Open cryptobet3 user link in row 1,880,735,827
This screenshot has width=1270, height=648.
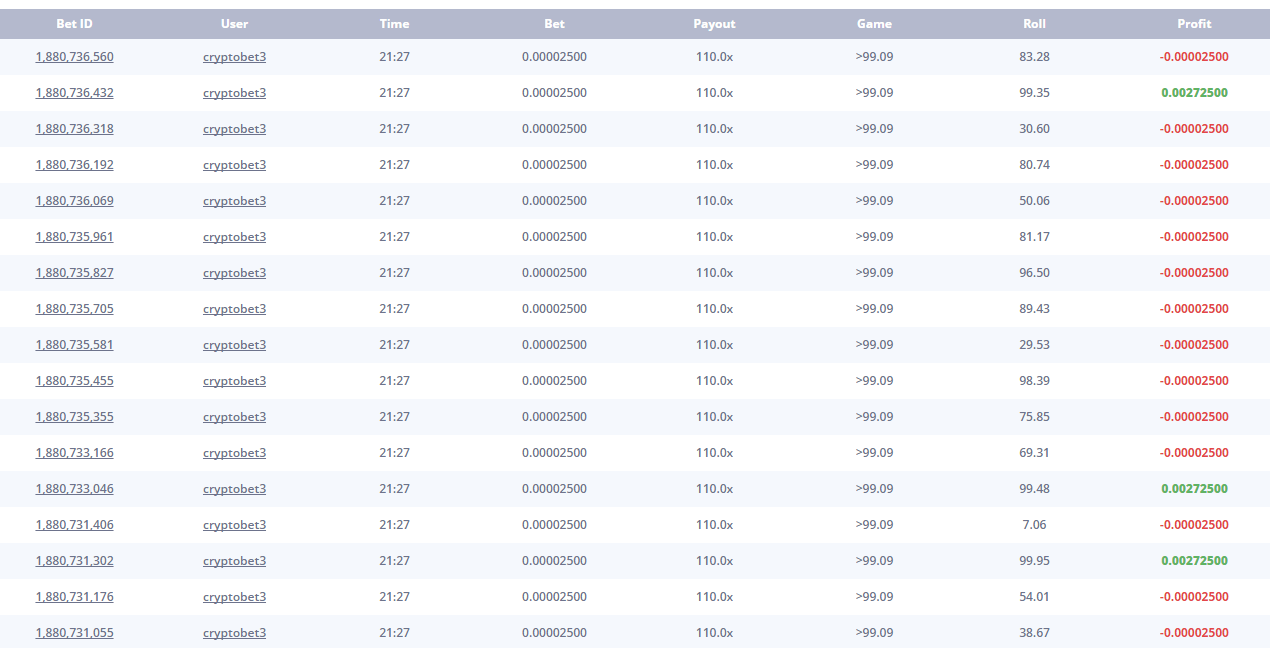[x=234, y=273]
